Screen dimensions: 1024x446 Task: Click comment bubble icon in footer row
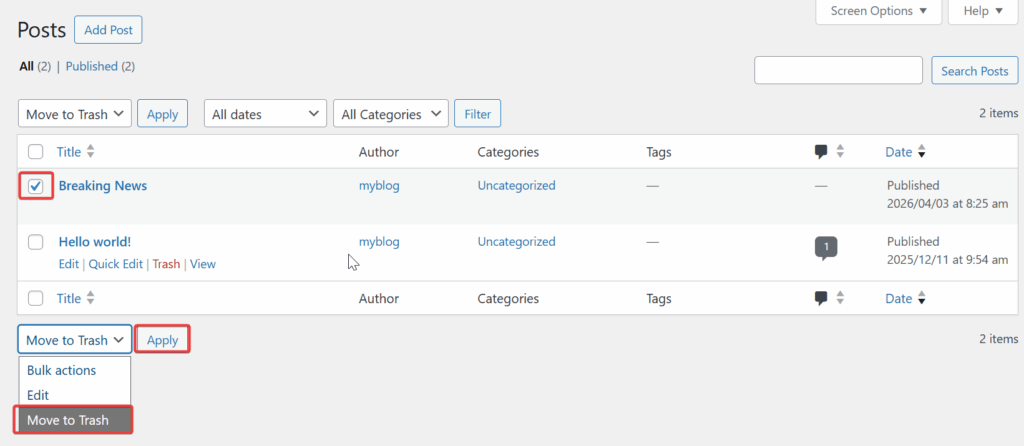point(821,298)
